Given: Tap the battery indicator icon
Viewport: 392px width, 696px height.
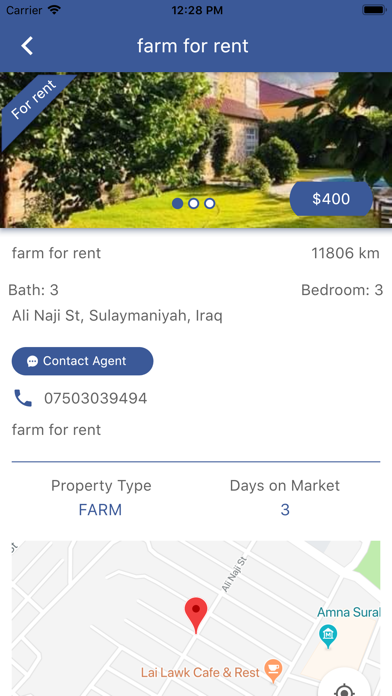Looking at the screenshot, I should click(374, 10).
